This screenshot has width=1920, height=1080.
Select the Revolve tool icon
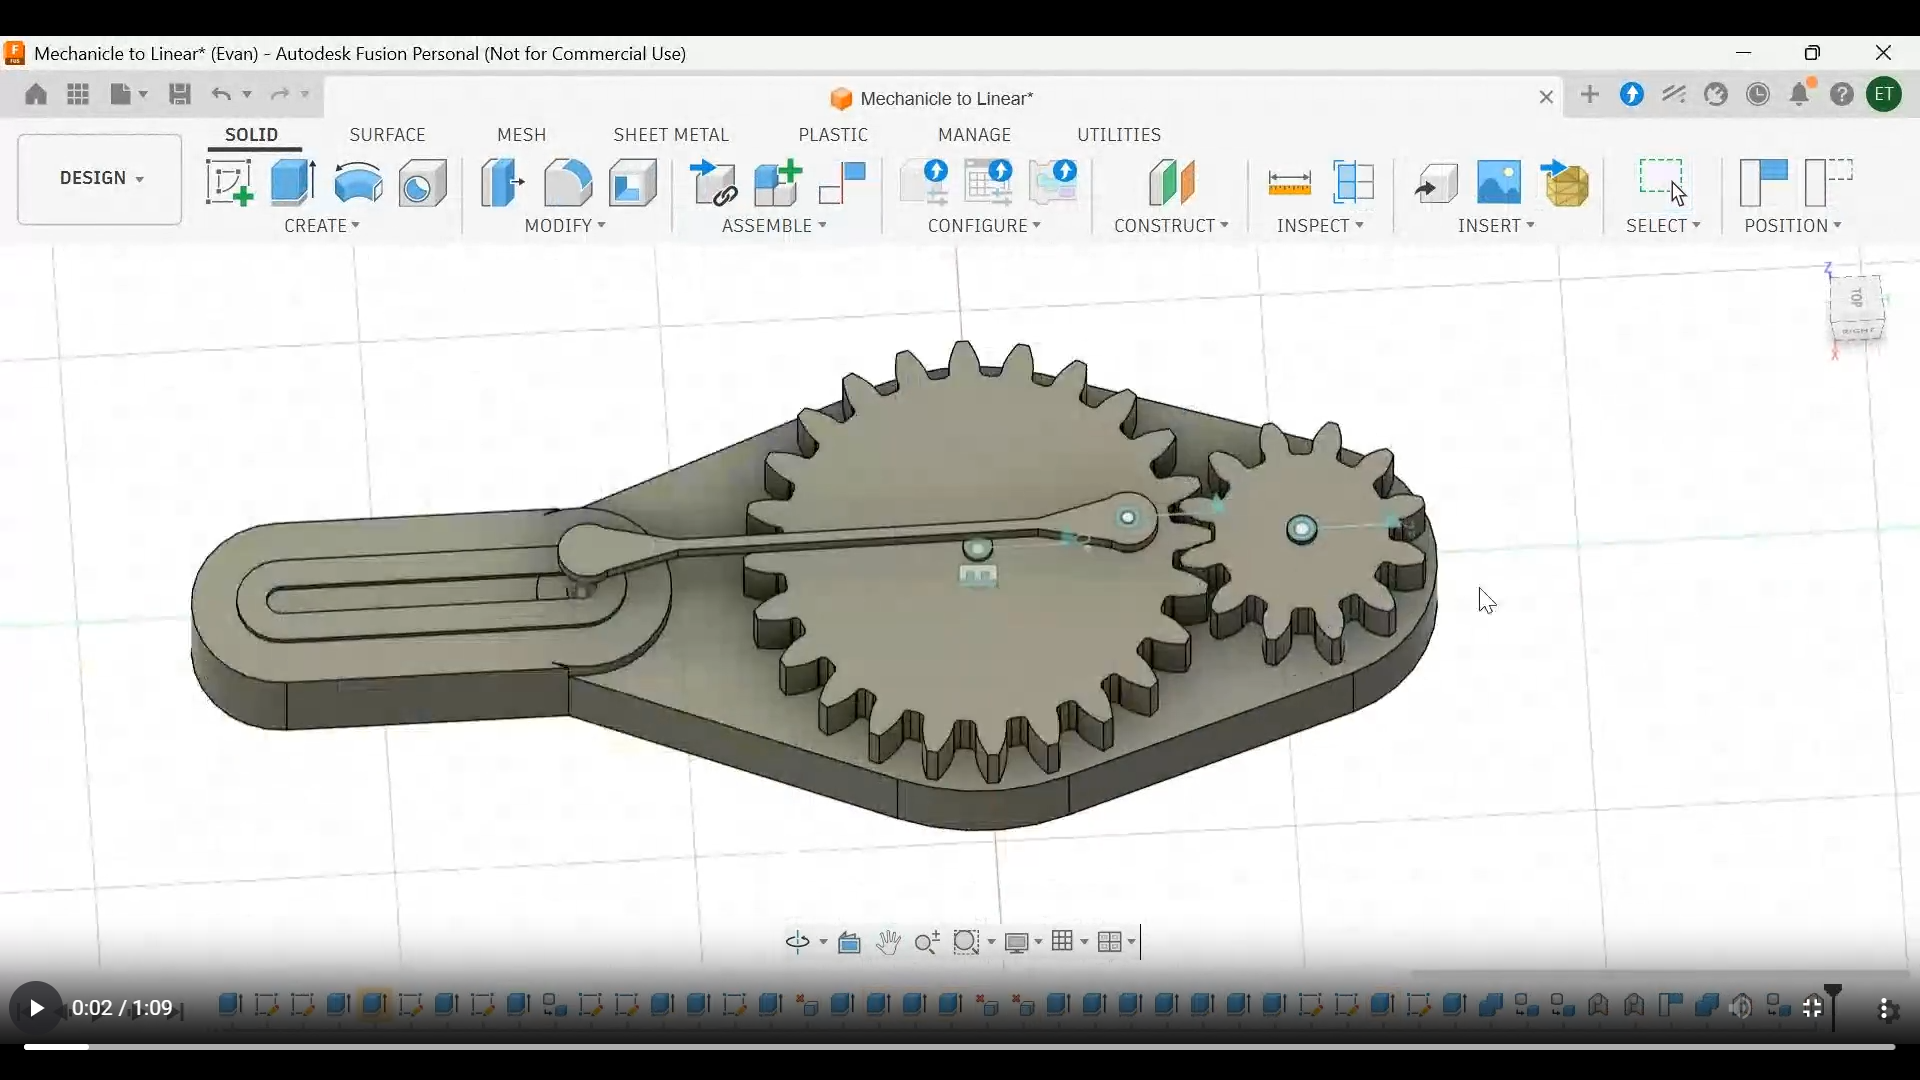coord(359,184)
